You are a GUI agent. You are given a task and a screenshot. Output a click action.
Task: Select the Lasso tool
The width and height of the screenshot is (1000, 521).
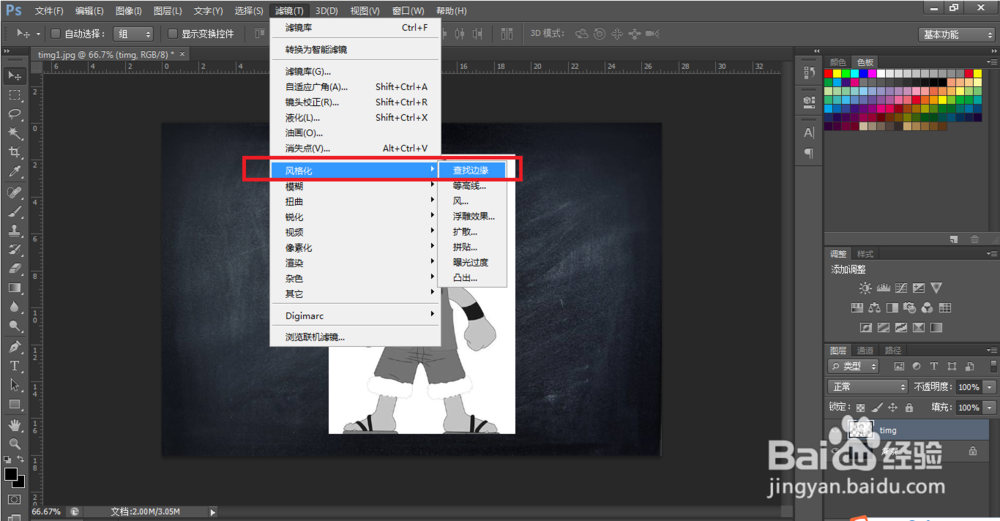(14, 114)
